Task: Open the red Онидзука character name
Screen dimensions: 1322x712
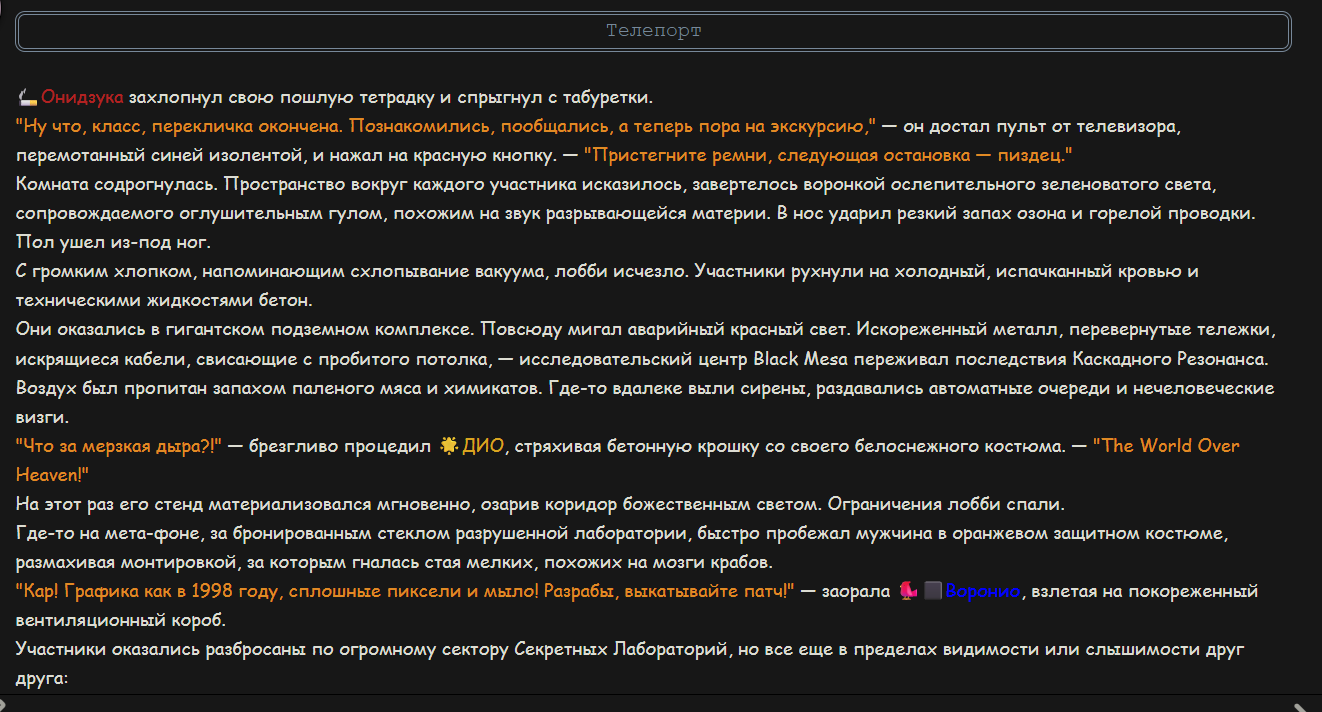Action: pyautogui.click(x=83, y=98)
